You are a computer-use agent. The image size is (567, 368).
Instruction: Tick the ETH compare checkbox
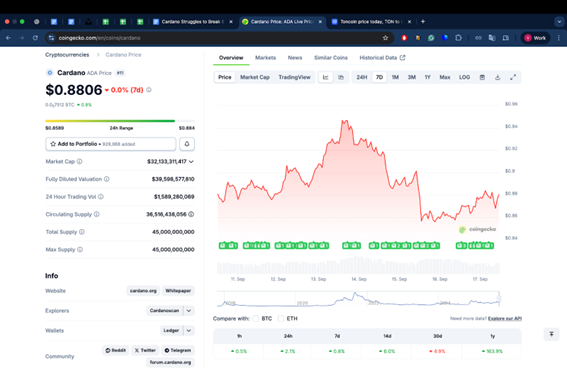click(x=281, y=318)
